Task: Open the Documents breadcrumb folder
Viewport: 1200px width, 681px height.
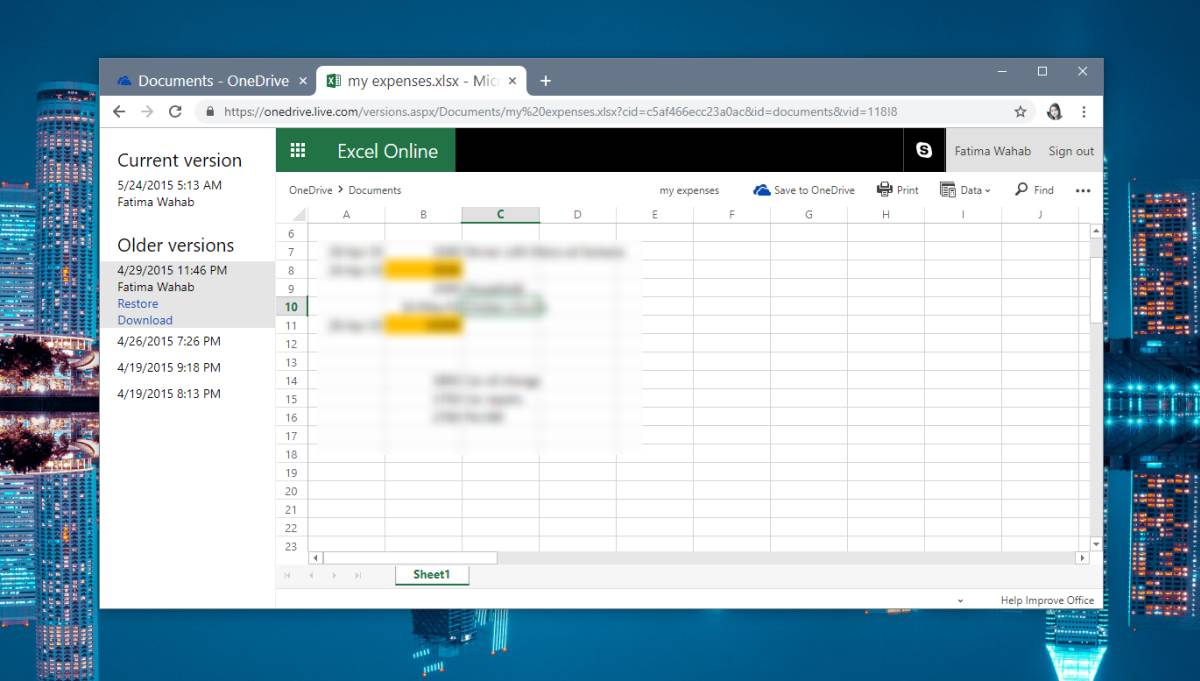Action: [x=375, y=190]
